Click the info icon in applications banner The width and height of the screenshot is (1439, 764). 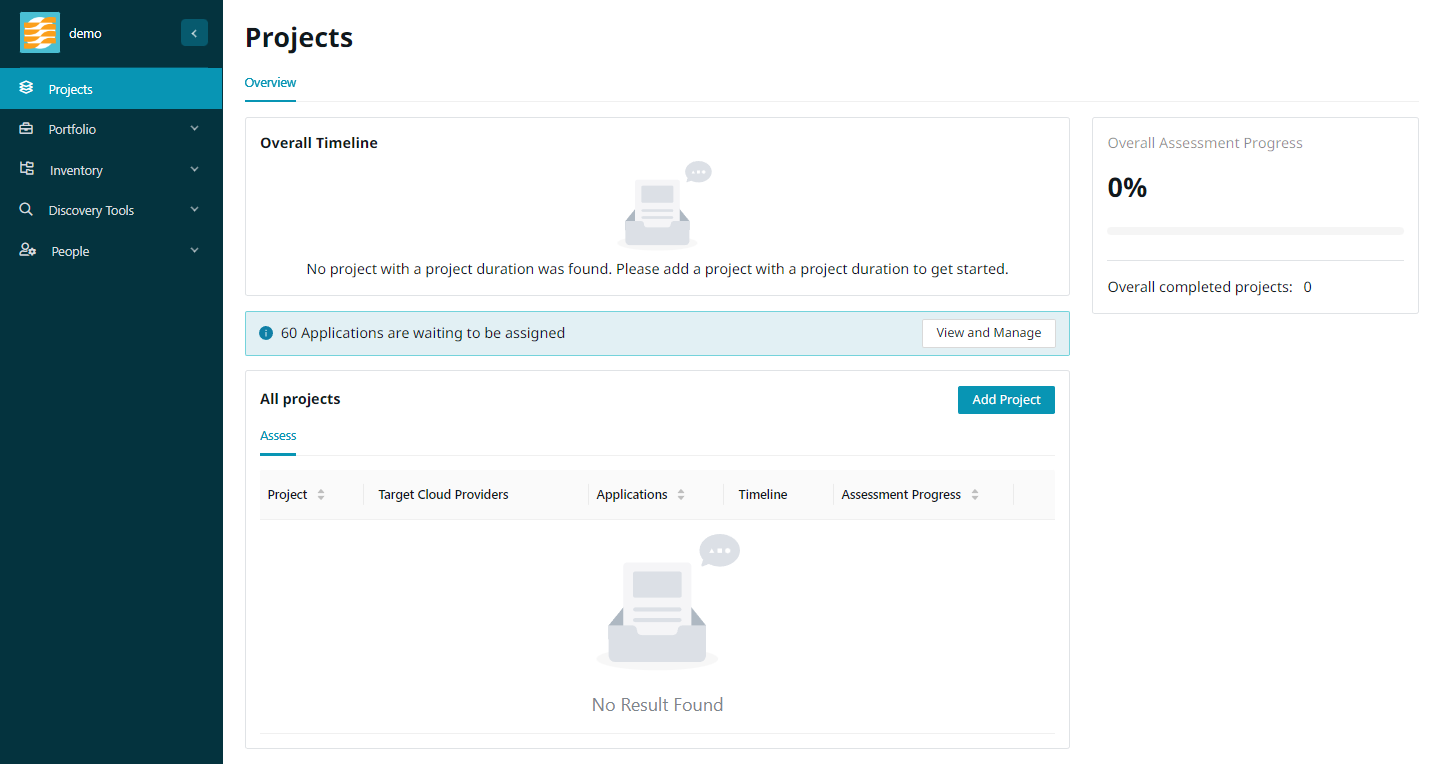click(x=266, y=333)
